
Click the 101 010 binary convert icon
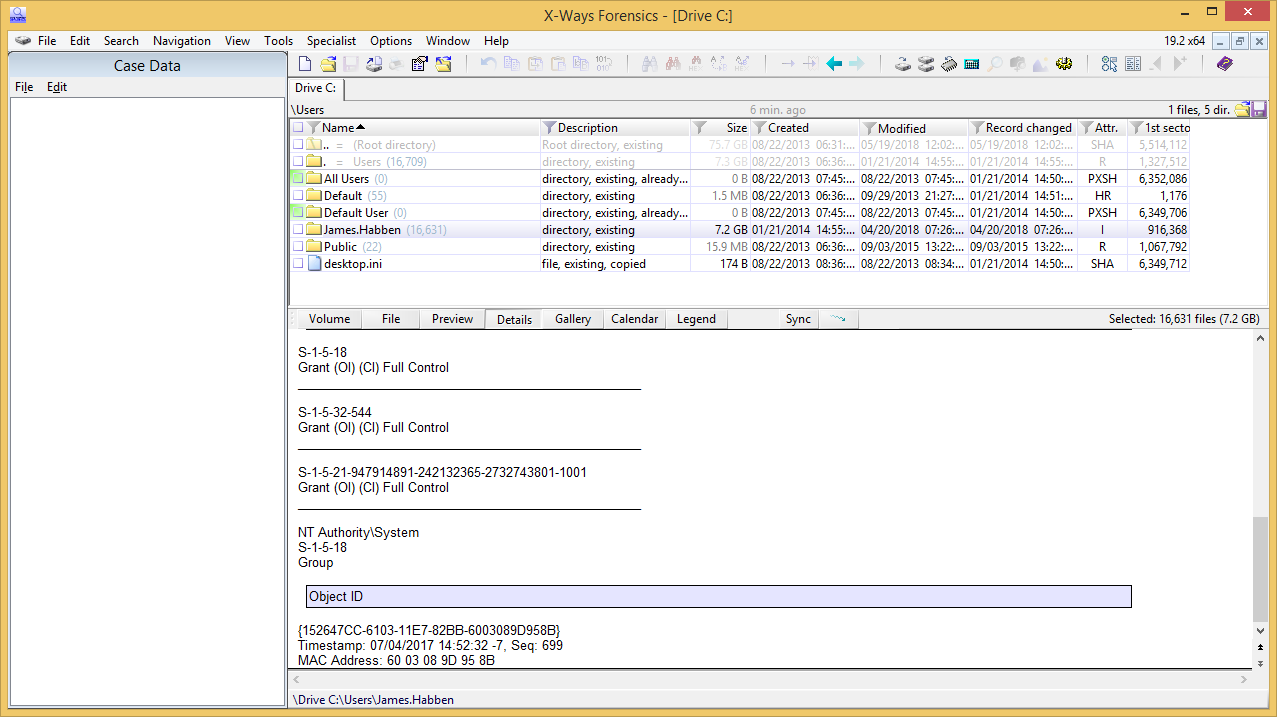603,64
